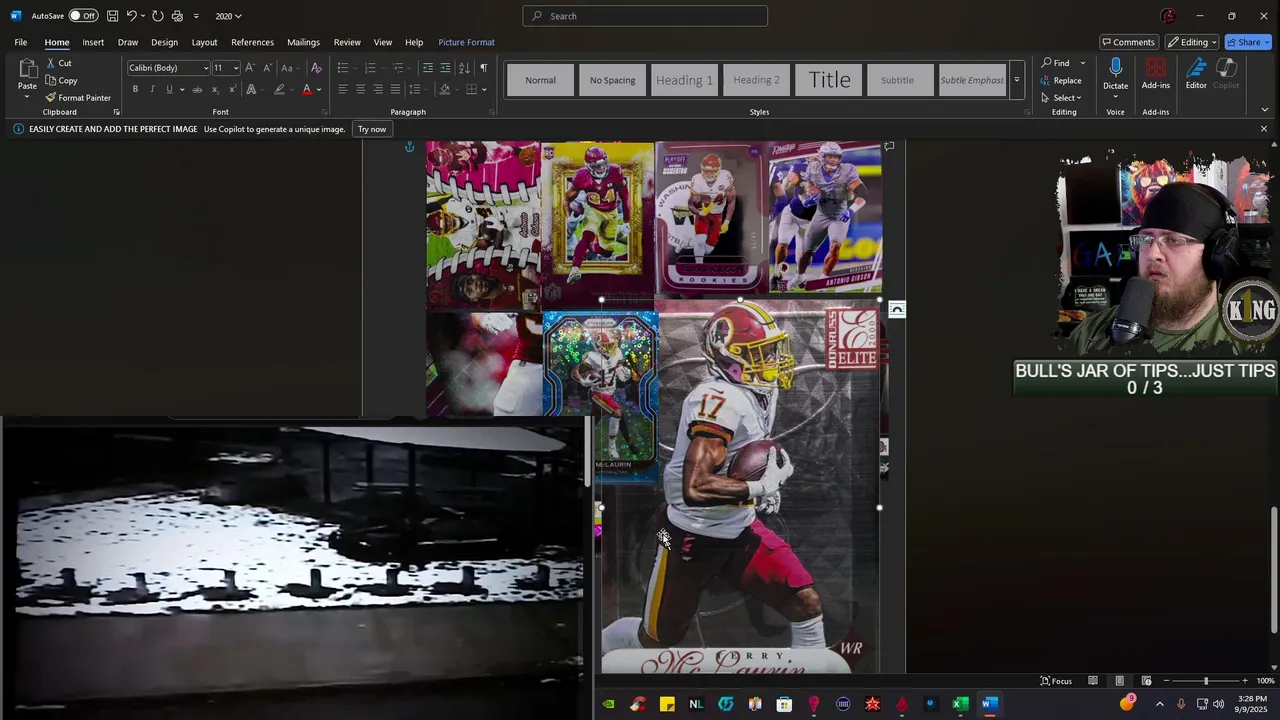
Task: Apply the Title style
Action: point(829,80)
